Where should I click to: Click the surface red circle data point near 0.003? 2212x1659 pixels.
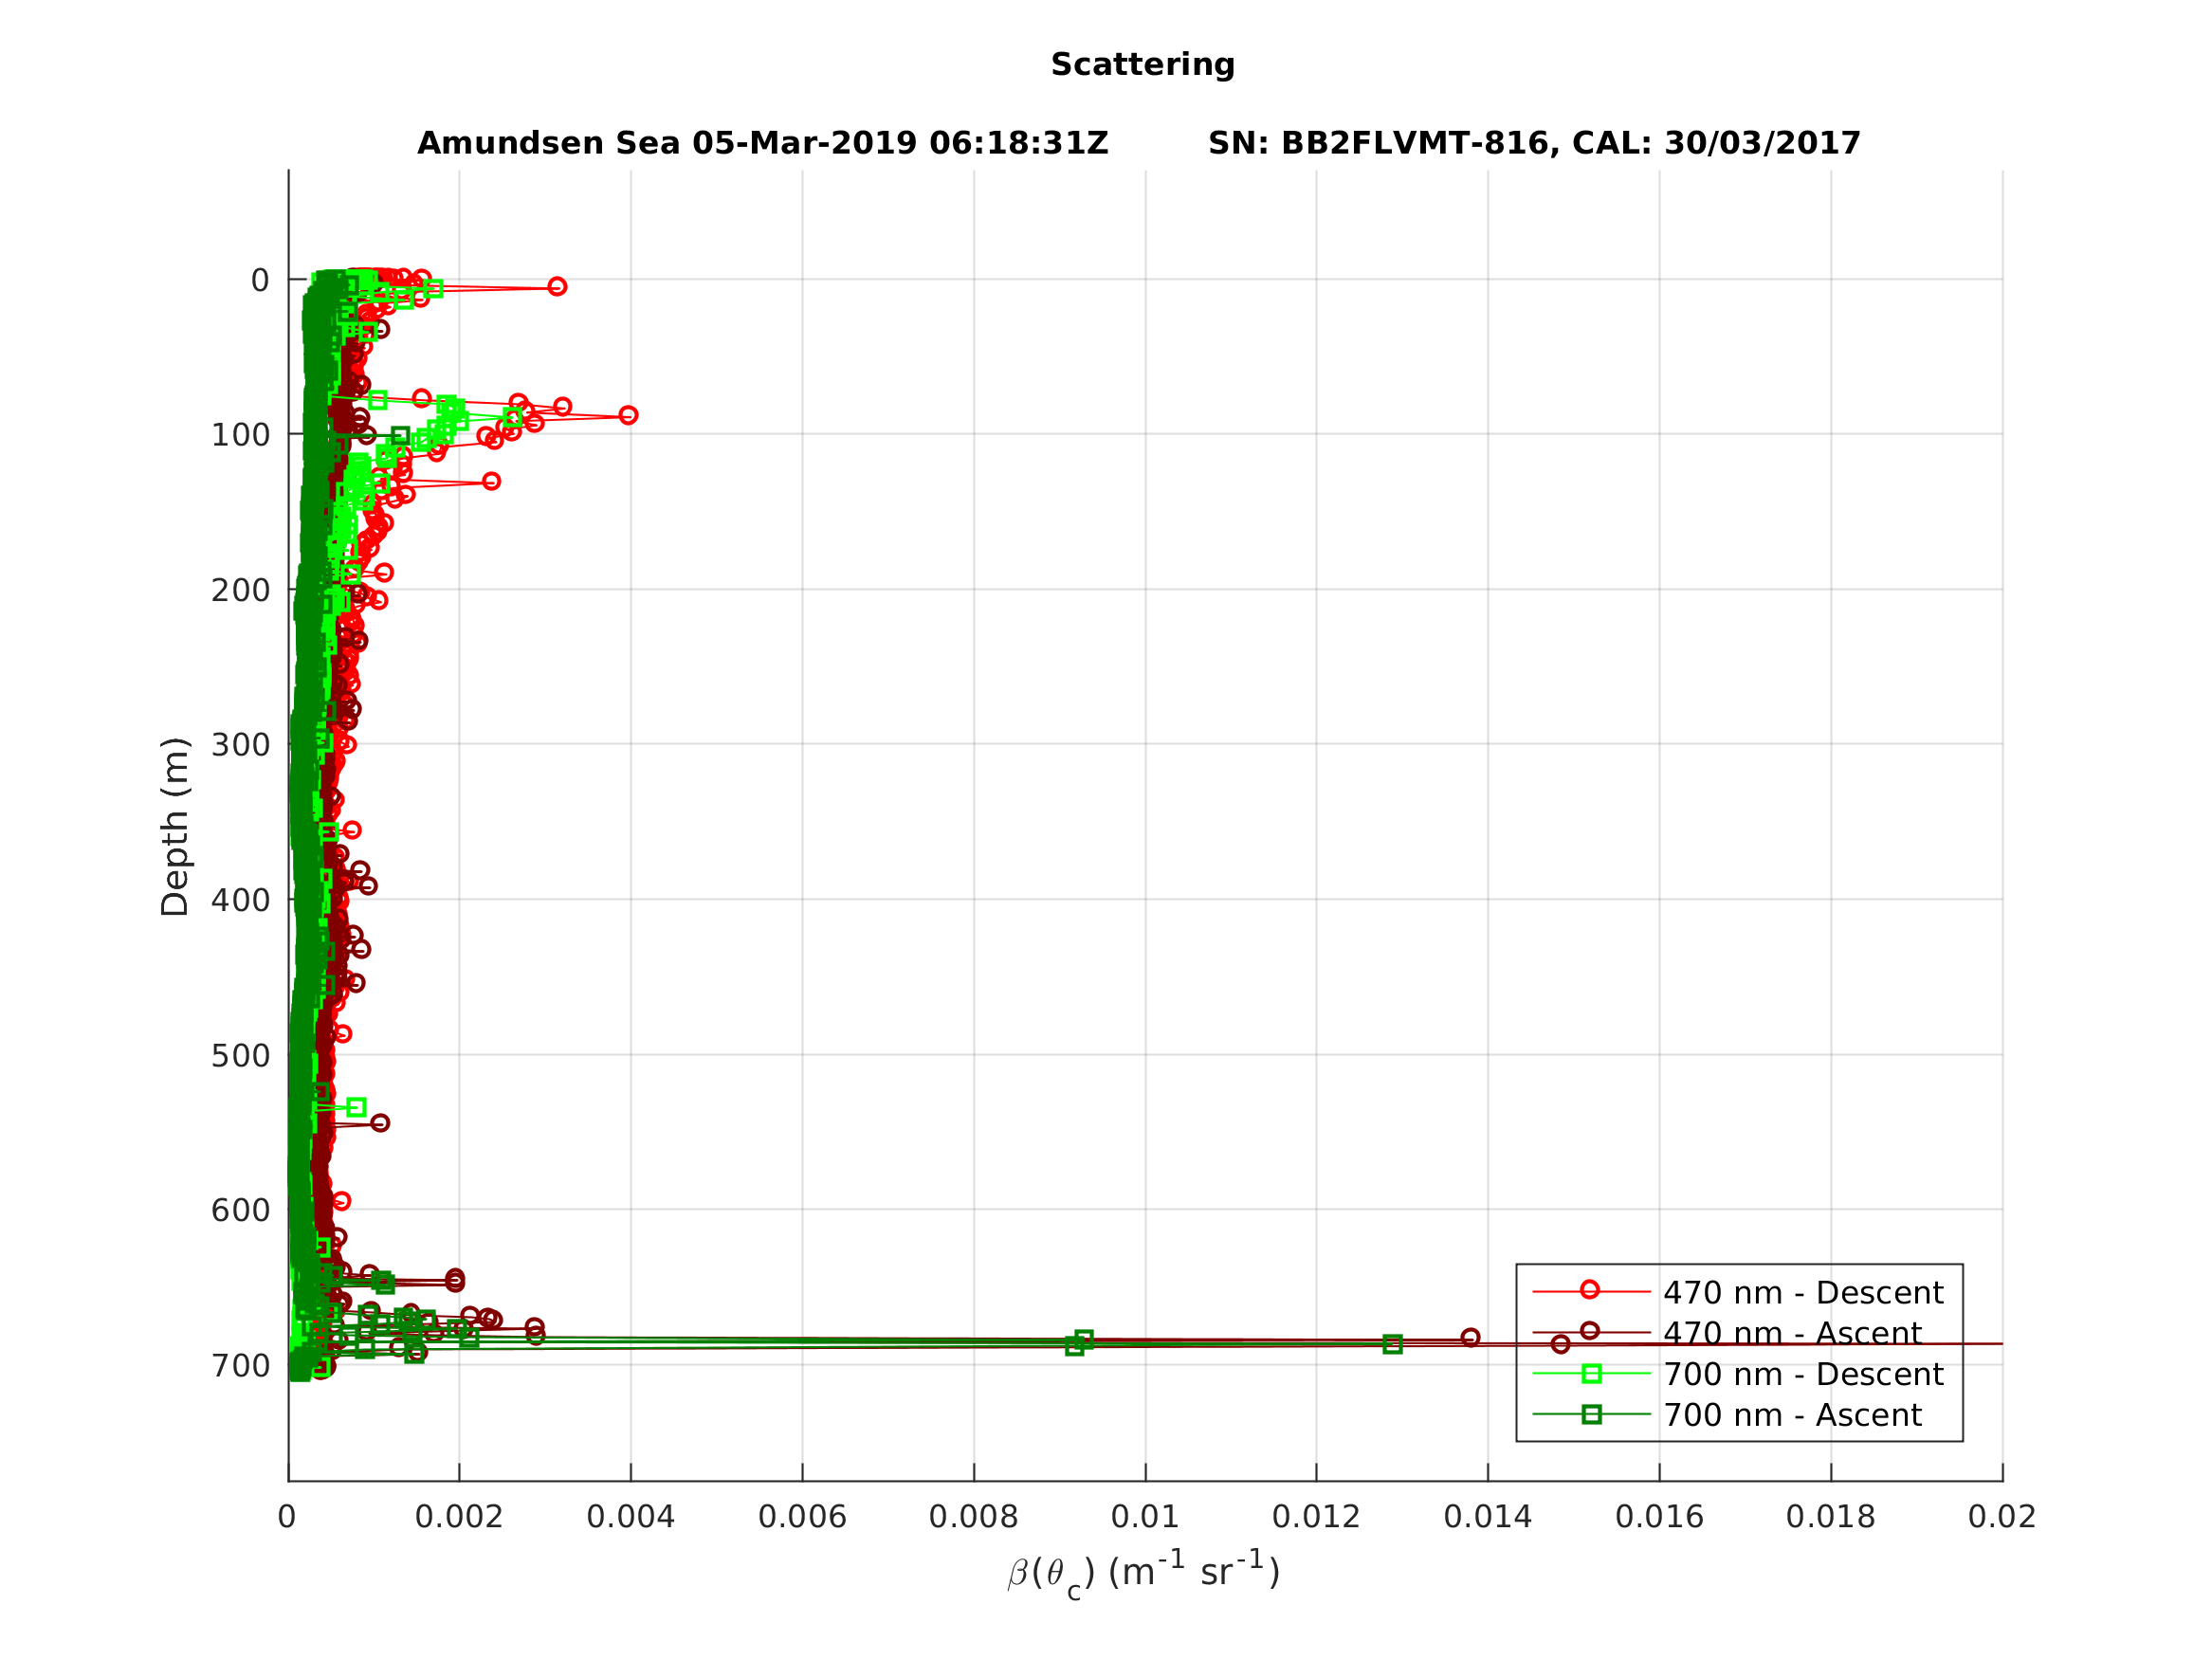(x=557, y=287)
